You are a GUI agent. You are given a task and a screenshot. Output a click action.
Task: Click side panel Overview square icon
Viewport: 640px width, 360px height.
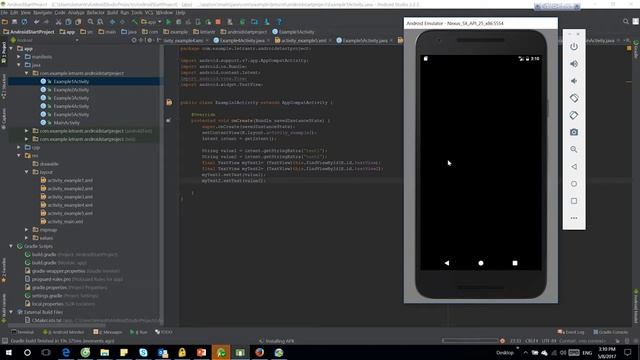(574, 201)
